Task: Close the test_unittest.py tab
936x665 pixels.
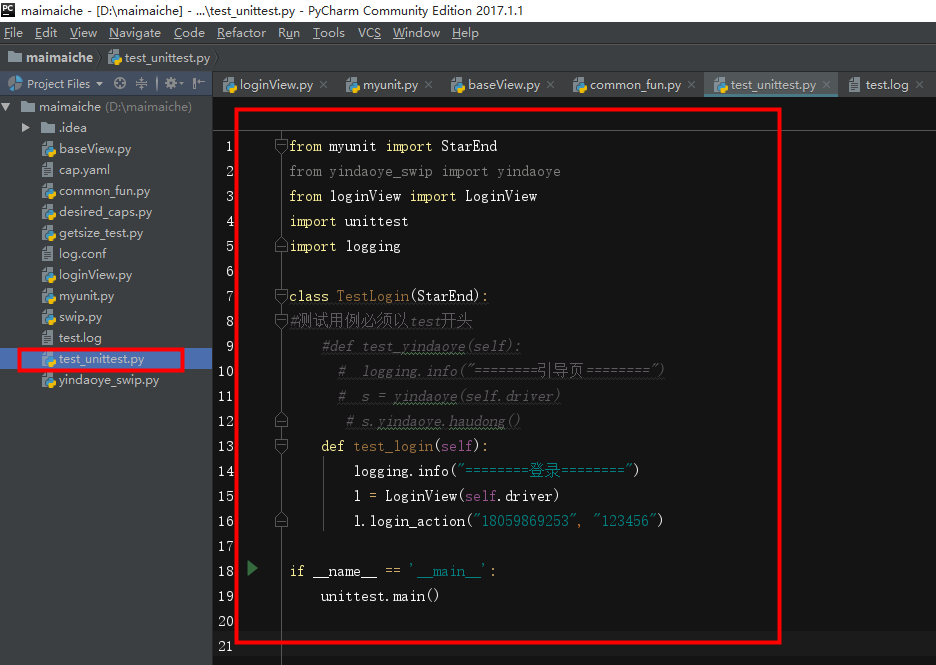Action: tap(826, 85)
